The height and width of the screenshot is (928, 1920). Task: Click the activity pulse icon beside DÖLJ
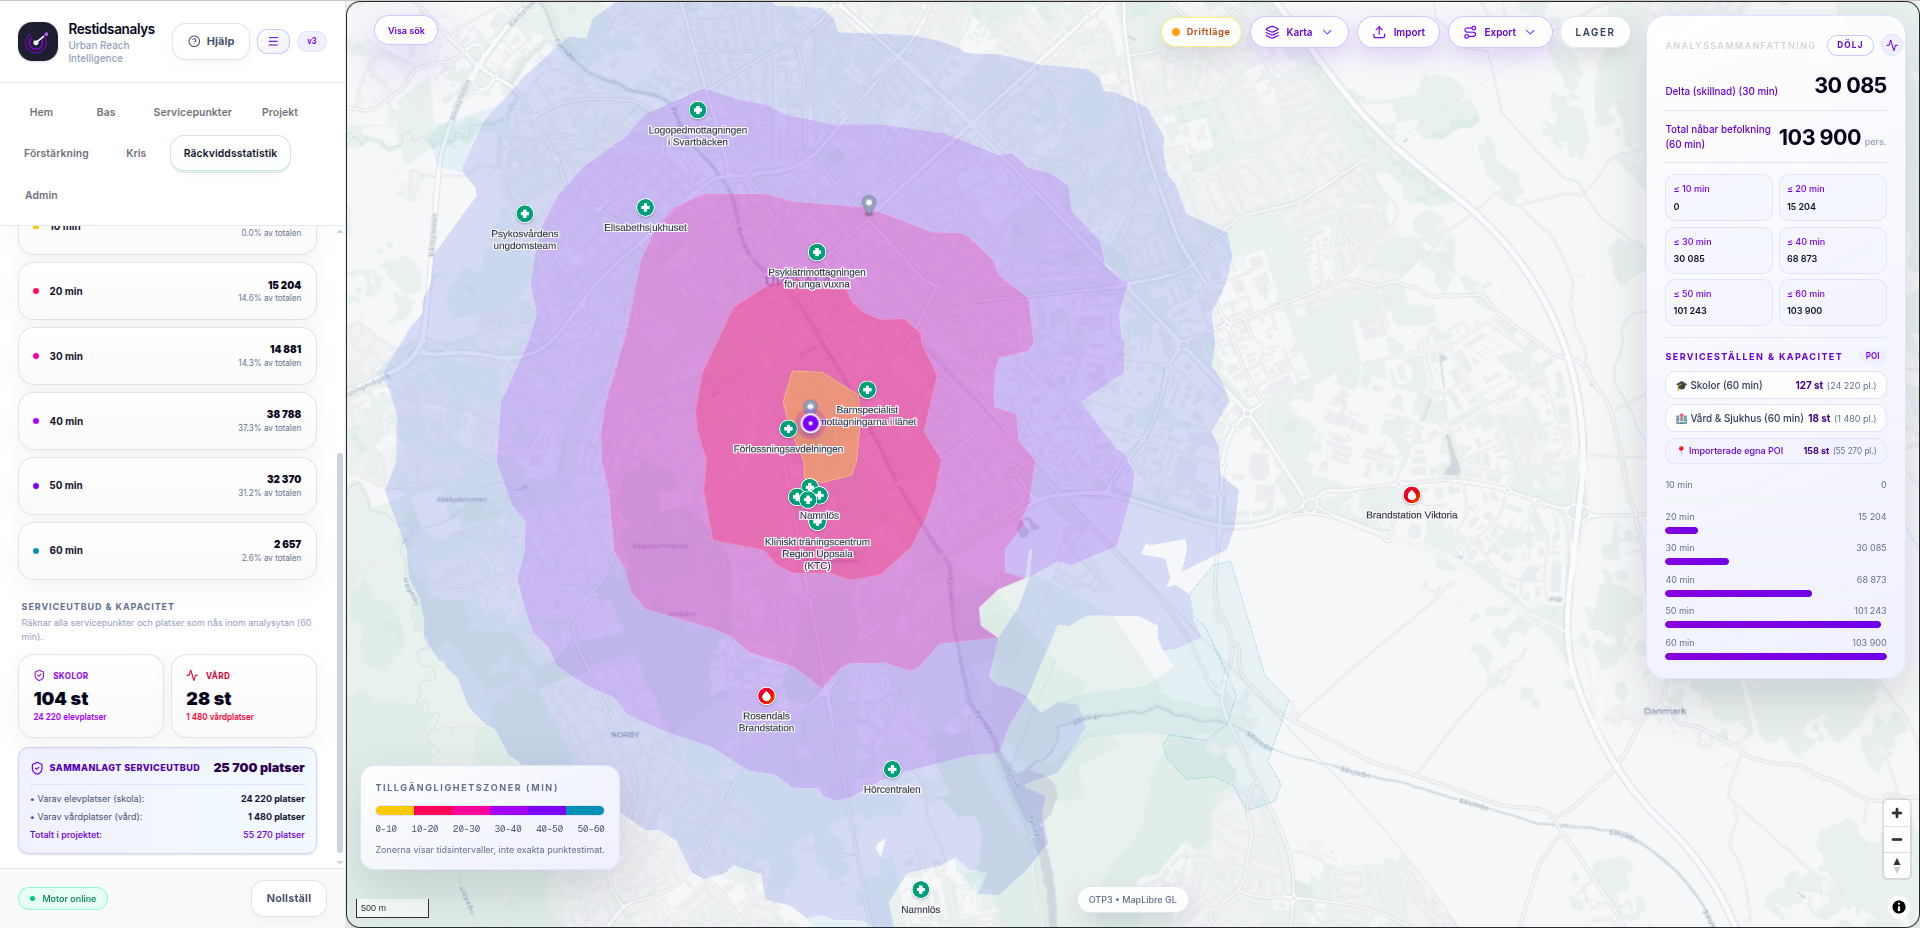point(1892,45)
